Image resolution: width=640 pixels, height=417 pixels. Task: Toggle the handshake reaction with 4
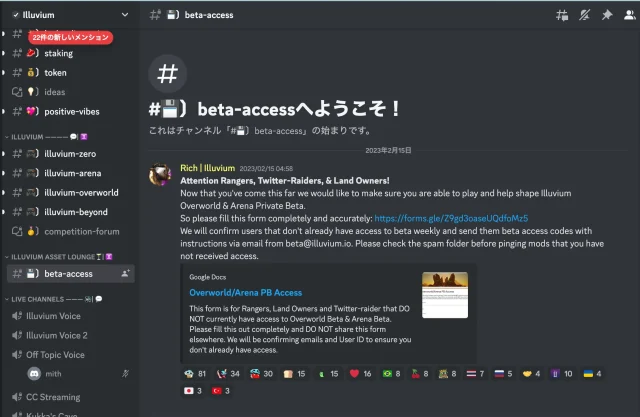pyautogui.click(x=531, y=374)
